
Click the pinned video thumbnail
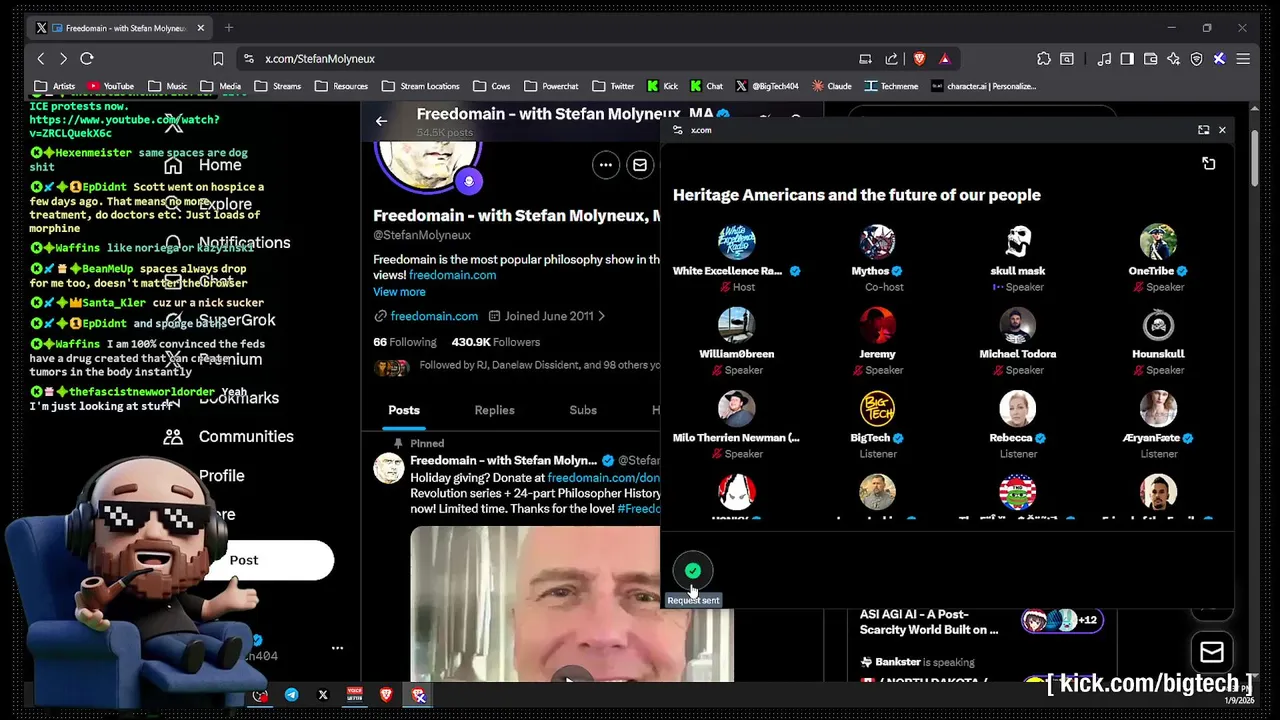tap(572, 604)
